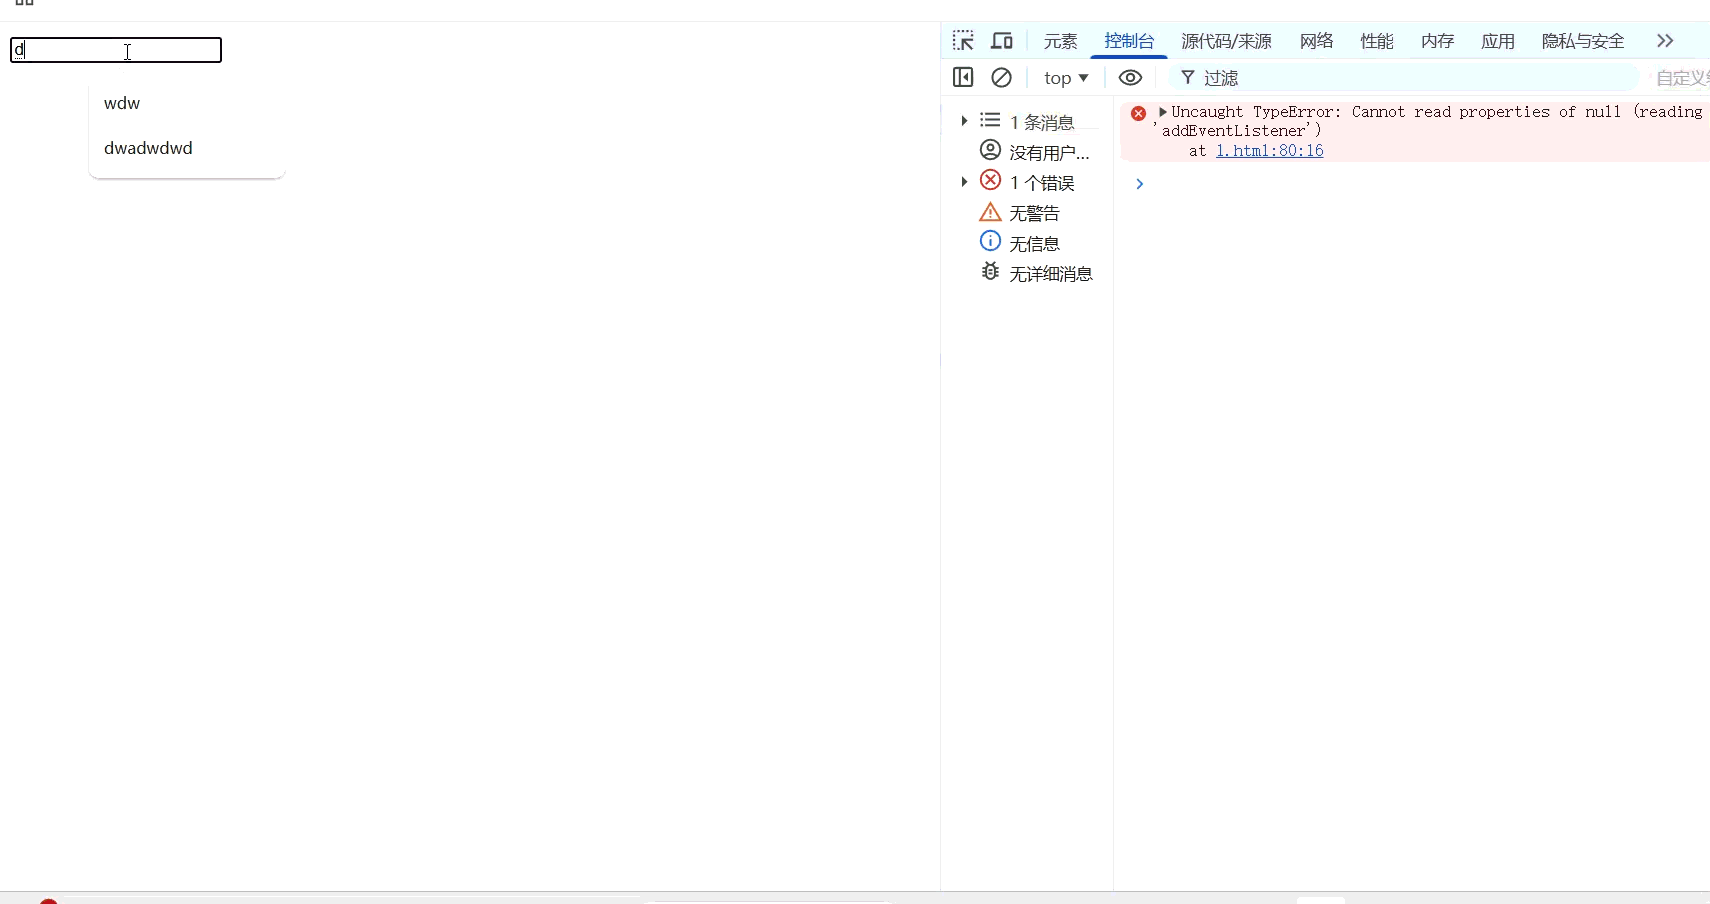The image size is (1710, 904).
Task: Switch to the 控制台 (Console) tab
Action: [x=1129, y=41]
